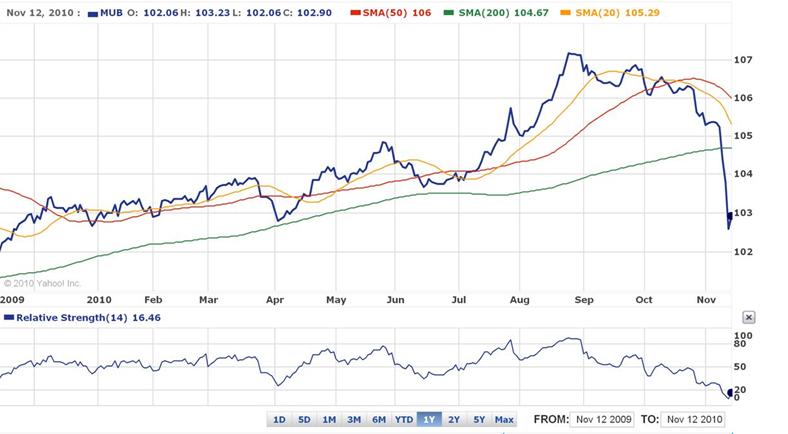This screenshot has height=434, width=788.
Task: Close the Relative Strength indicator panel
Action: [749, 317]
